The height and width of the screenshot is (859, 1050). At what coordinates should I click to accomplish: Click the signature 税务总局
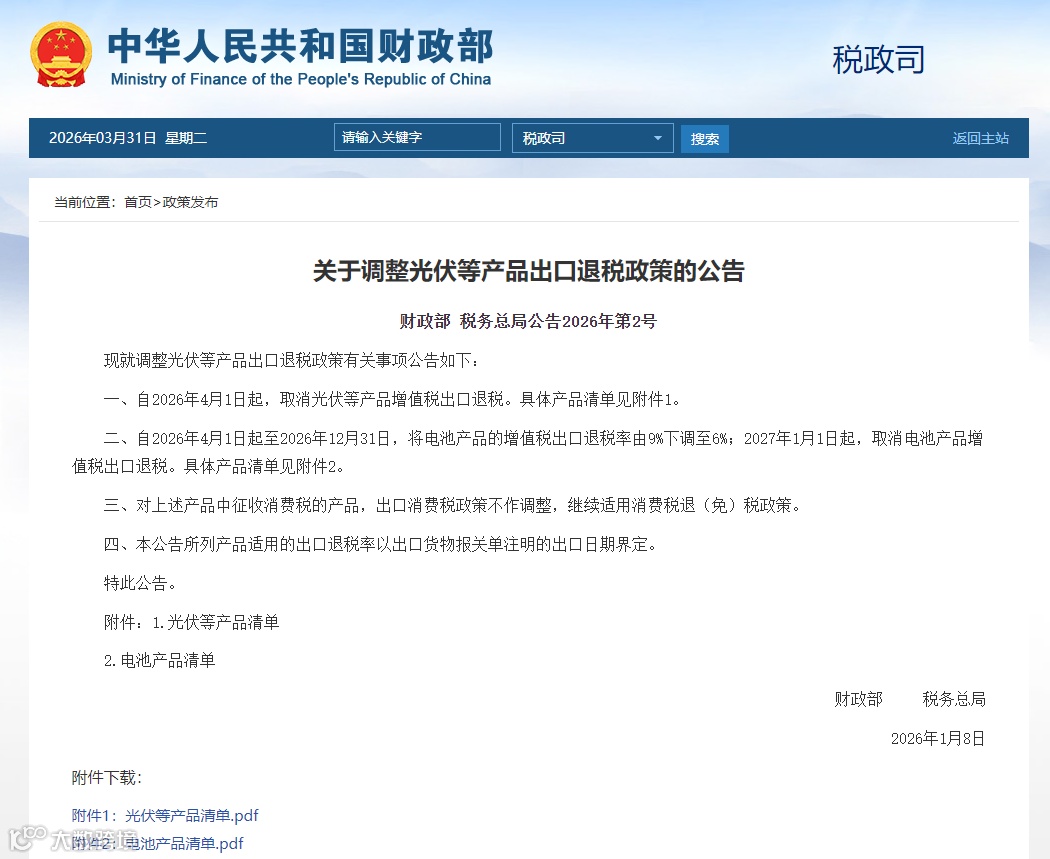[954, 700]
